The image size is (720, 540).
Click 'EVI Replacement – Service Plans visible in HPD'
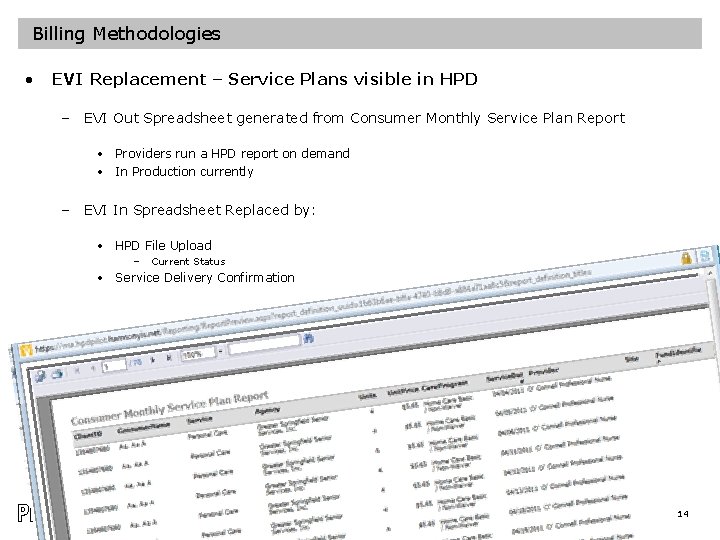point(264,79)
